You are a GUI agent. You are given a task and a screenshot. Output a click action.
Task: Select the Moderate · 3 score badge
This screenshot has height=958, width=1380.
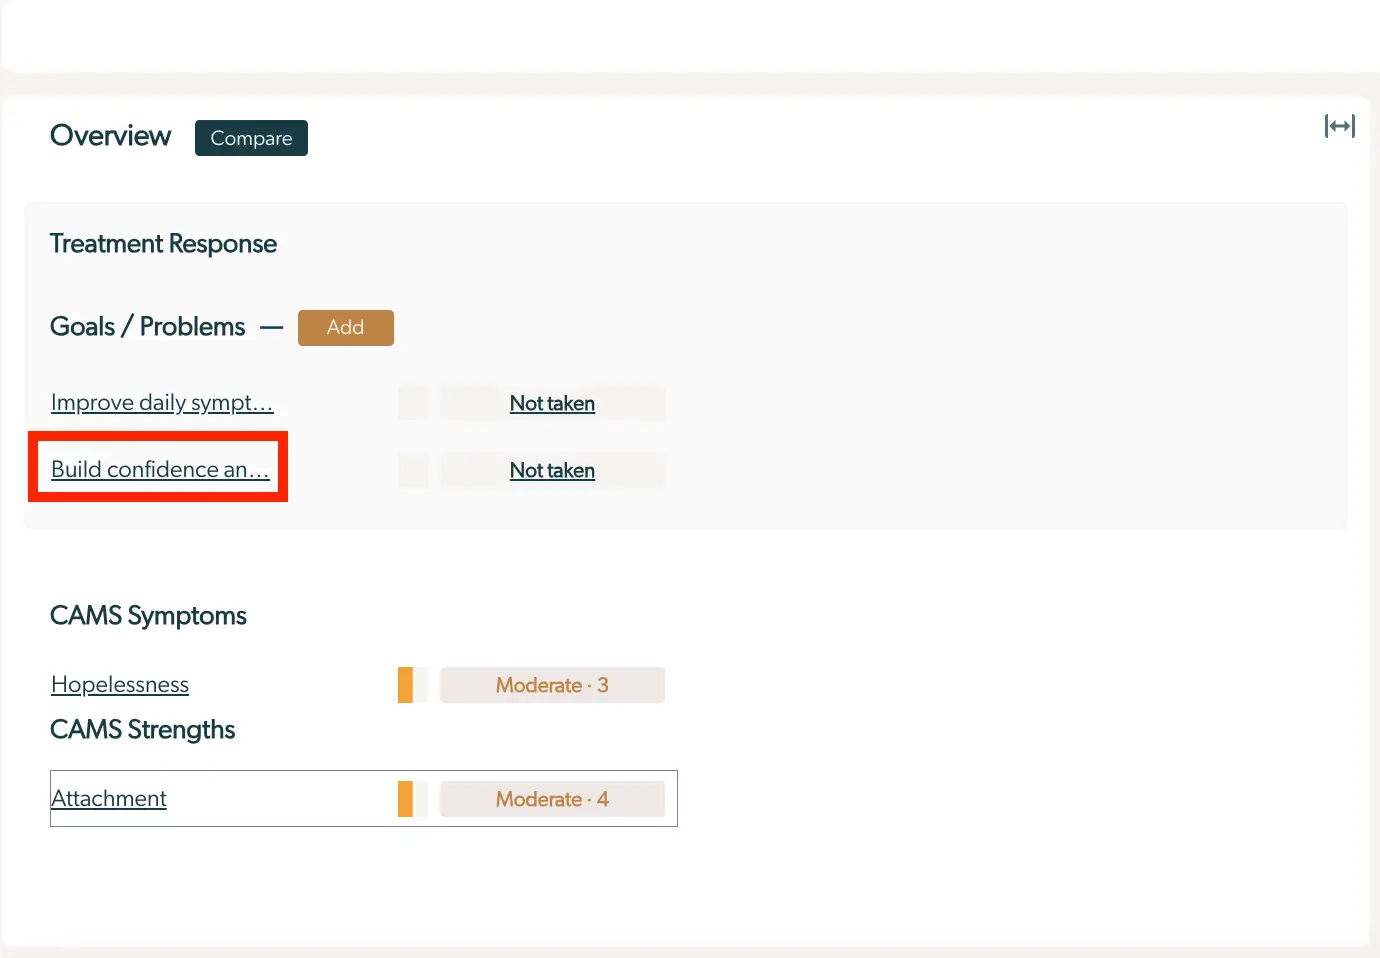click(552, 685)
